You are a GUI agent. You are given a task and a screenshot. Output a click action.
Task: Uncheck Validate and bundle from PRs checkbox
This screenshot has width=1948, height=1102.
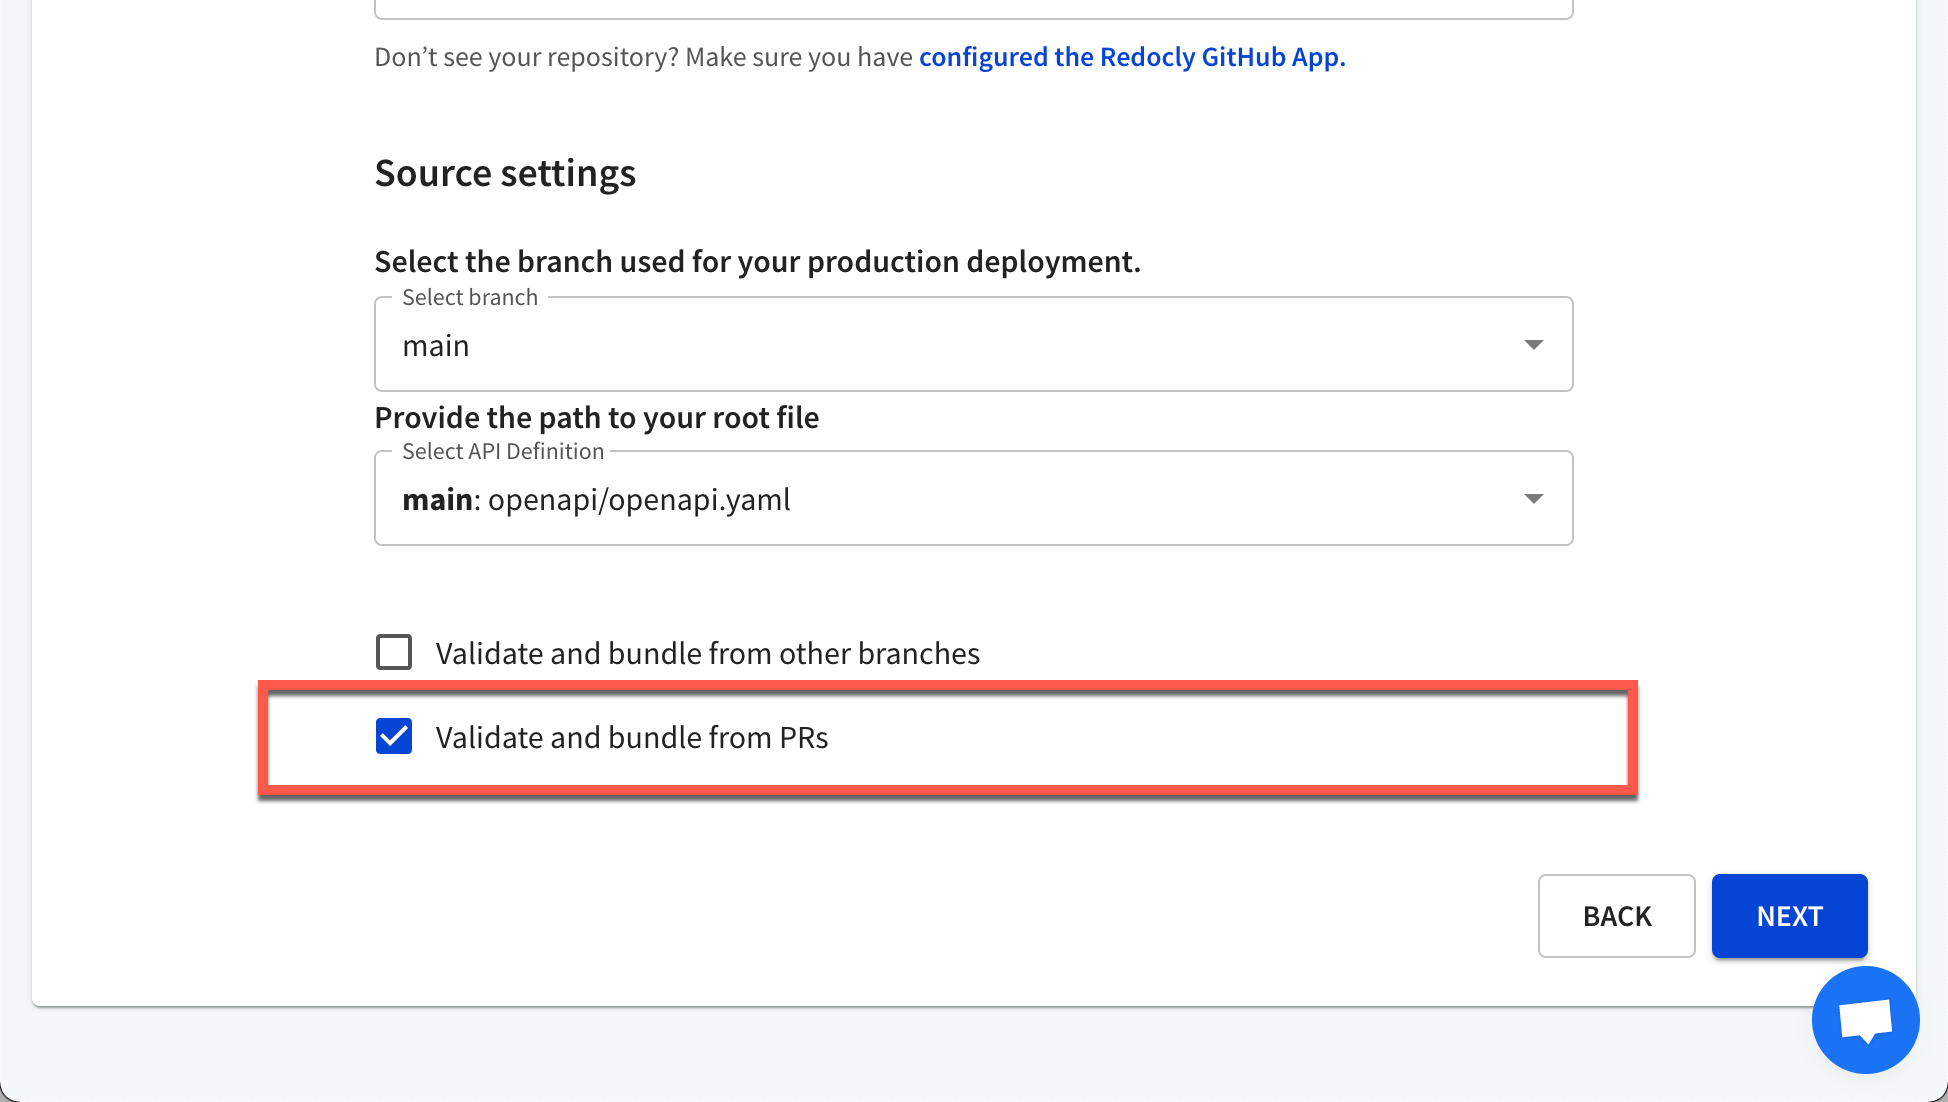coord(394,736)
